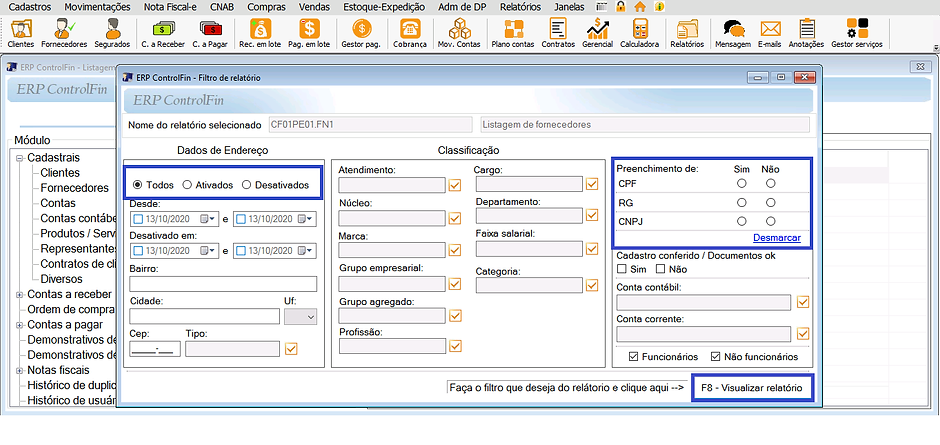Click the Desmarcar link
Image resolution: width=940 pixels, height=445 pixels.
[777, 238]
